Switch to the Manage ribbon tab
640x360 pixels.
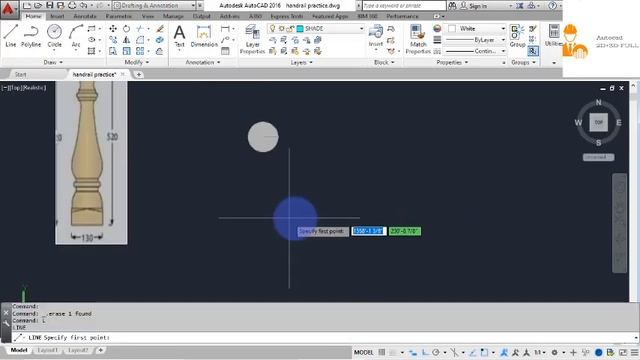point(173,16)
